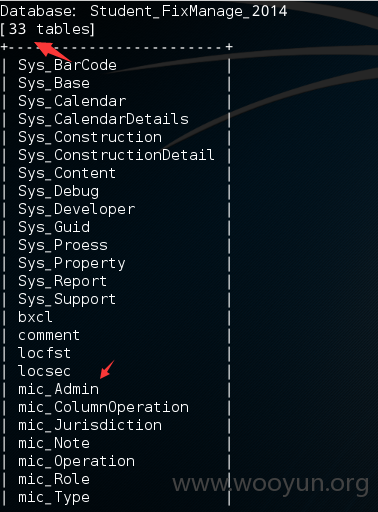The height and width of the screenshot is (512, 378).
Task: Click the Student_FixManage_2014 database name
Action: (189, 12)
